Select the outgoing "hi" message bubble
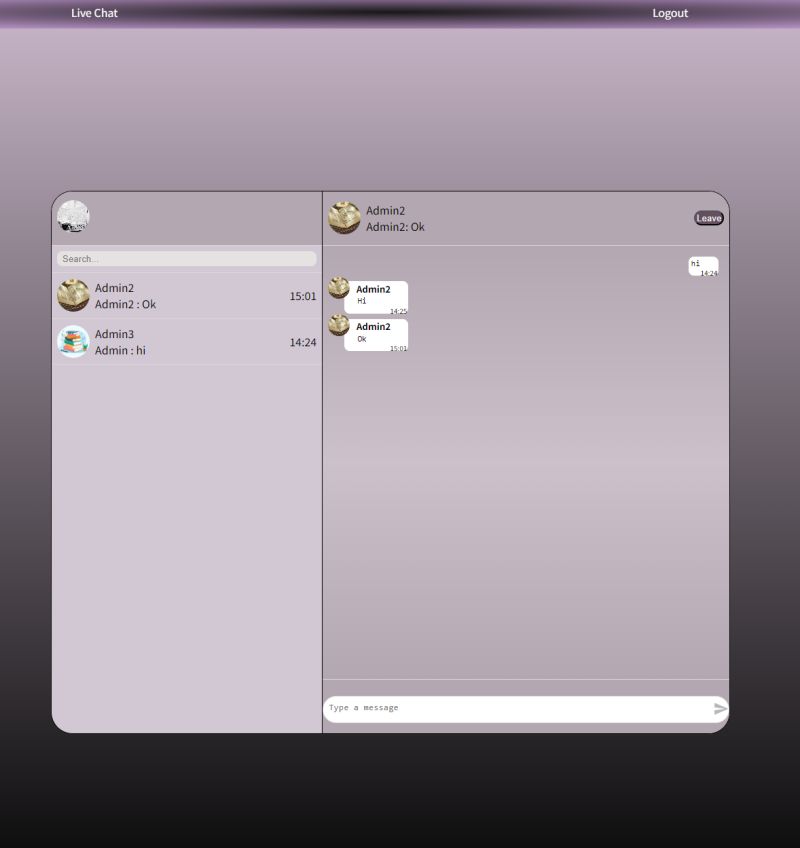This screenshot has width=800, height=848. (x=702, y=264)
